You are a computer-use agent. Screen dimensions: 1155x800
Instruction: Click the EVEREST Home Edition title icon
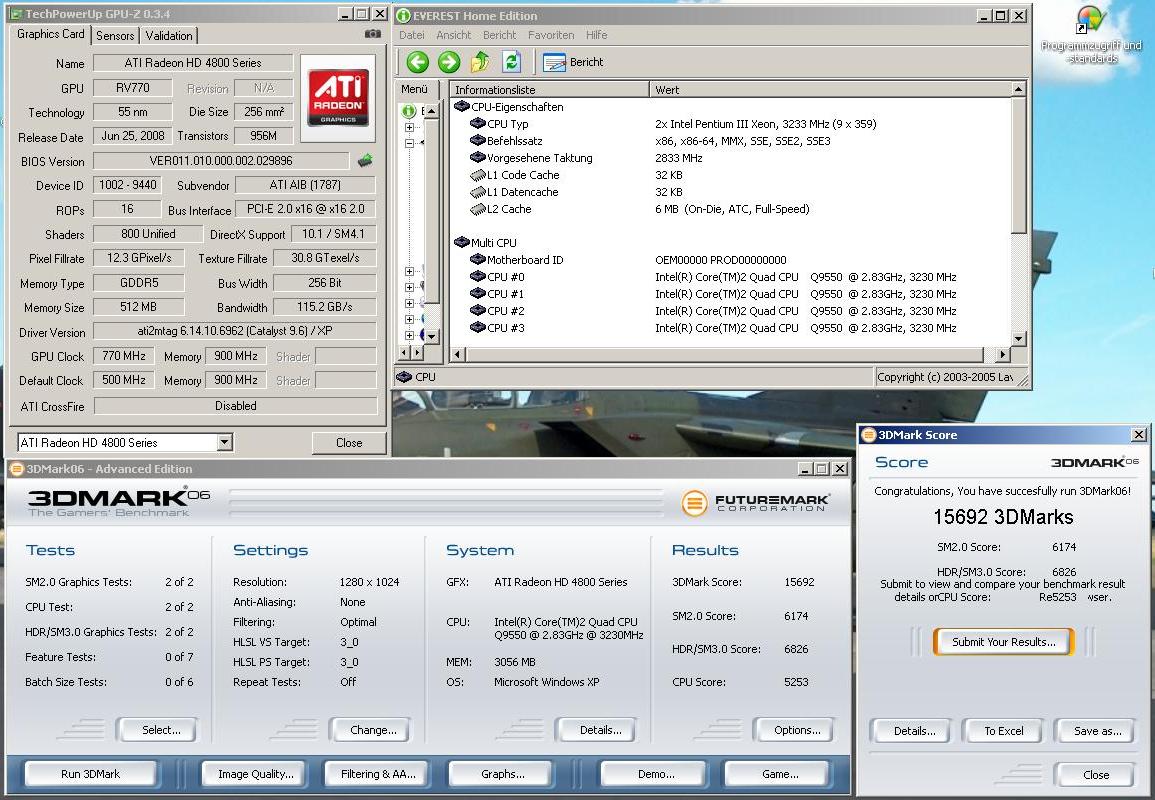403,15
